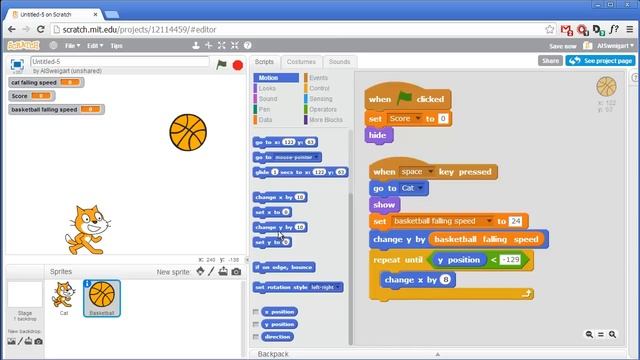The width and height of the screenshot is (640, 360).
Task: Click the if on edge, bounce block
Action: point(284,267)
